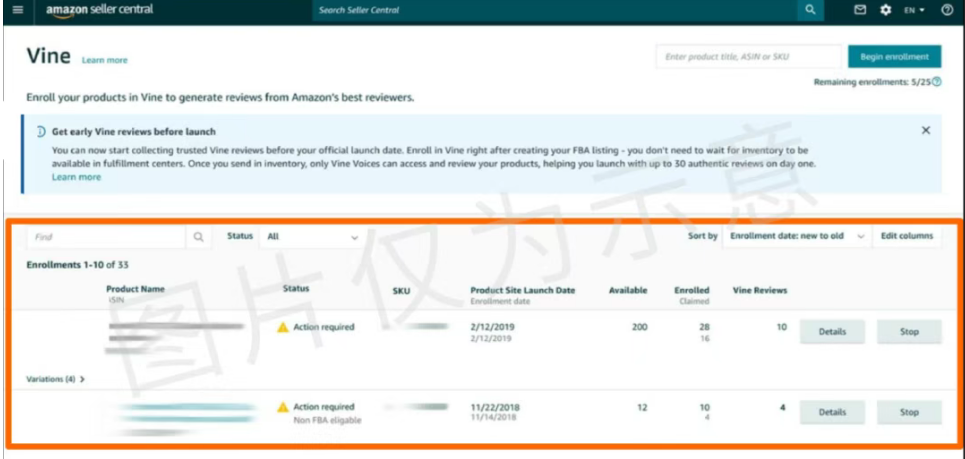Click the Seller Central search magnifier icon
The height and width of the screenshot is (459, 965).
click(810, 10)
